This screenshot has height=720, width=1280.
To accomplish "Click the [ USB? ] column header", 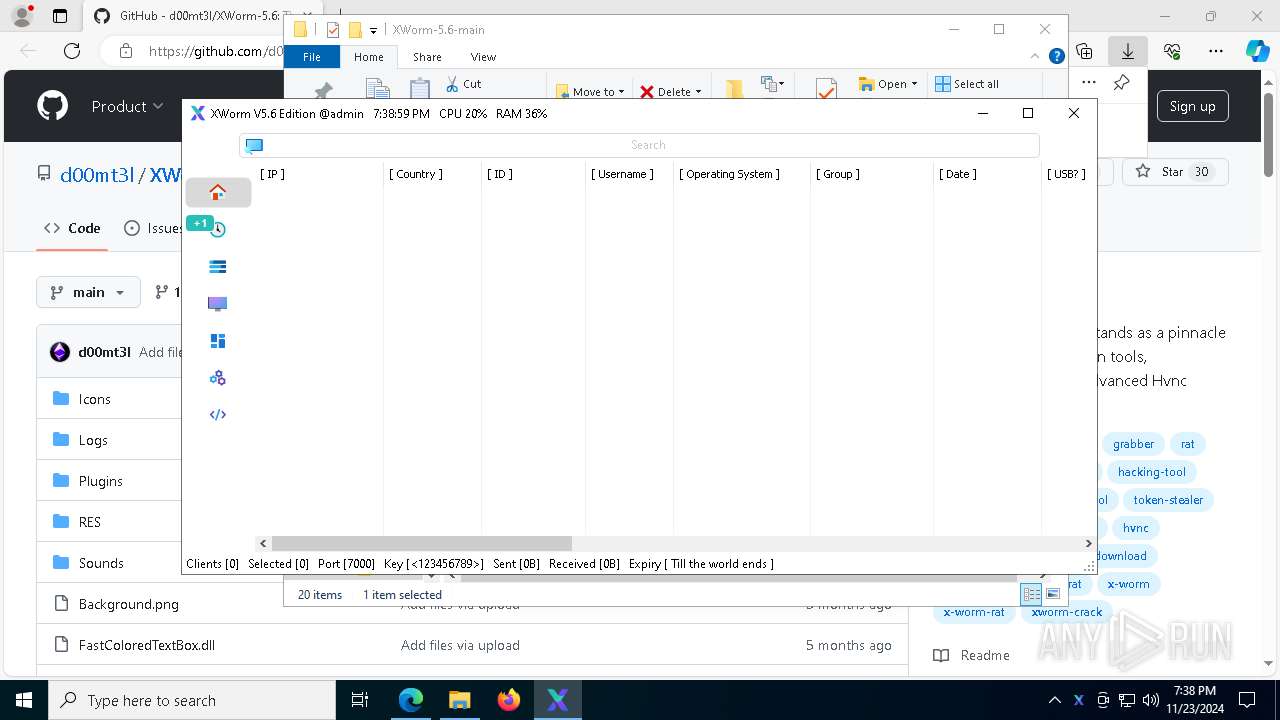I will tap(1067, 174).
